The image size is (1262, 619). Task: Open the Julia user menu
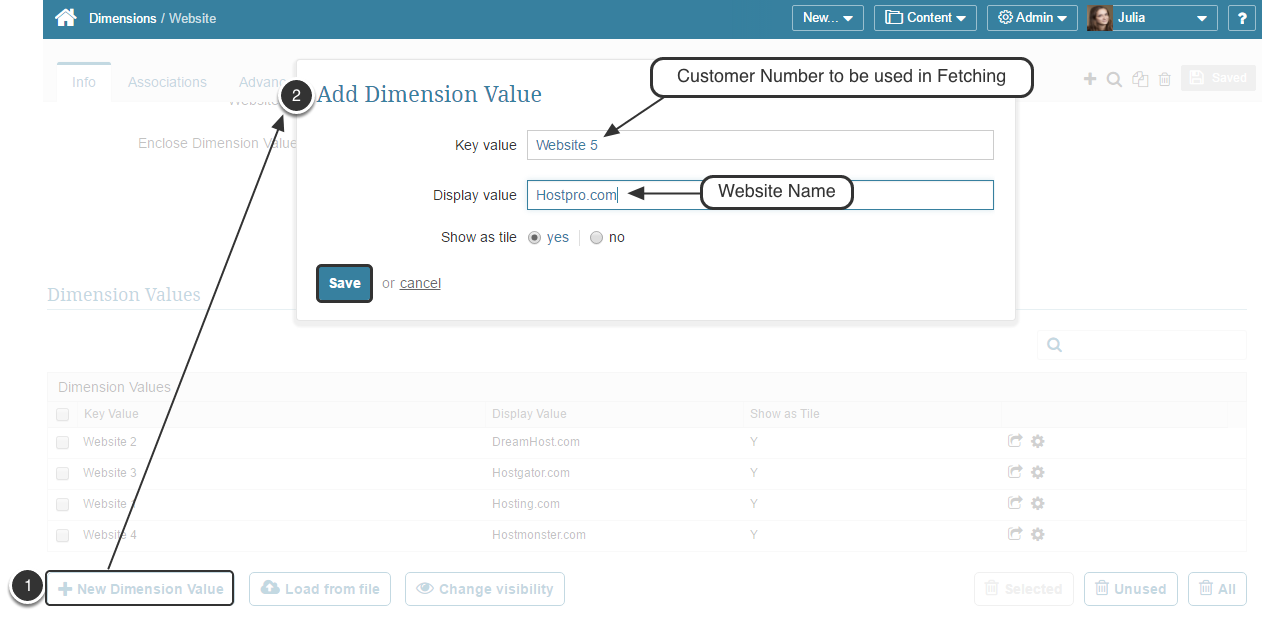click(x=1151, y=18)
